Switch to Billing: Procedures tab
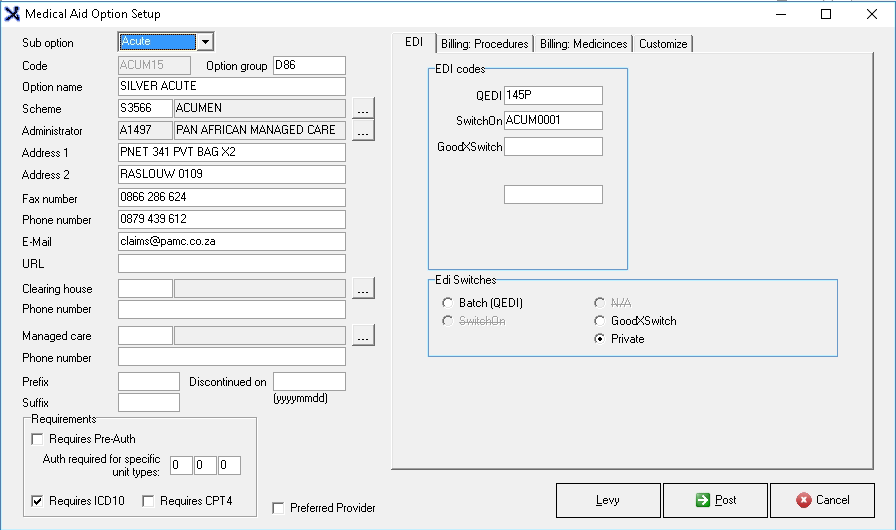 pos(484,44)
